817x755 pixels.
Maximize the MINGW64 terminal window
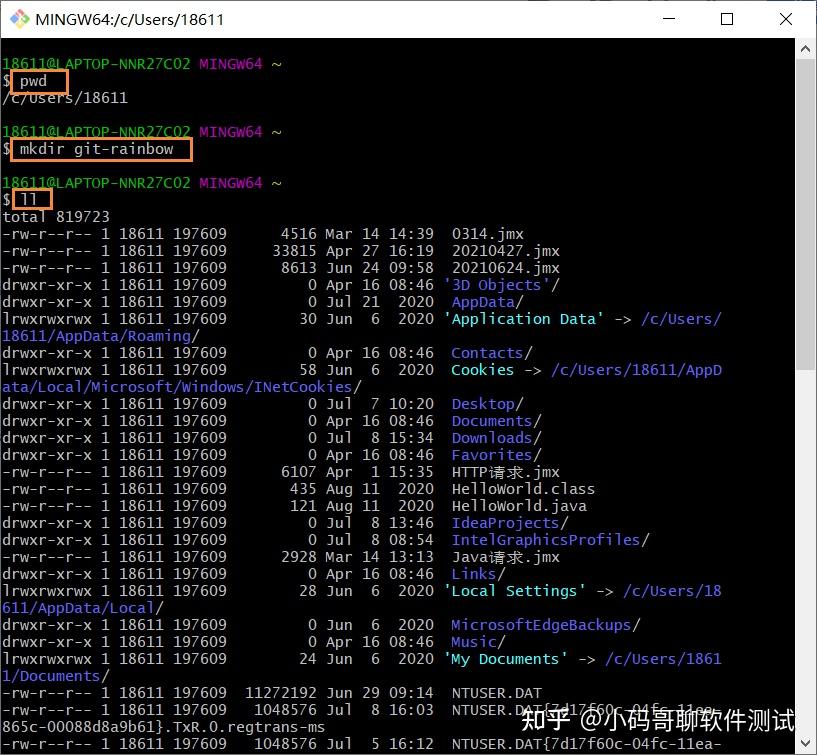(x=727, y=19)
